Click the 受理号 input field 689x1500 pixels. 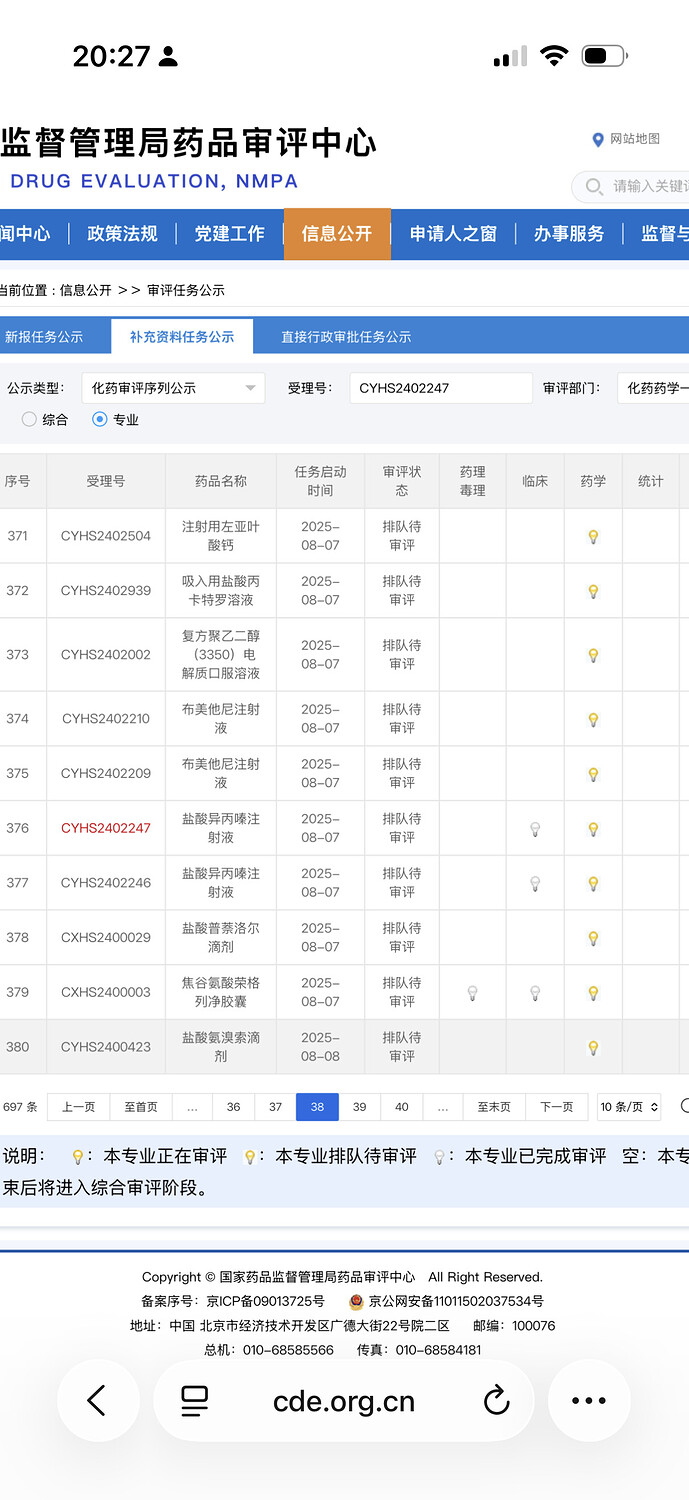pos(440,388)
